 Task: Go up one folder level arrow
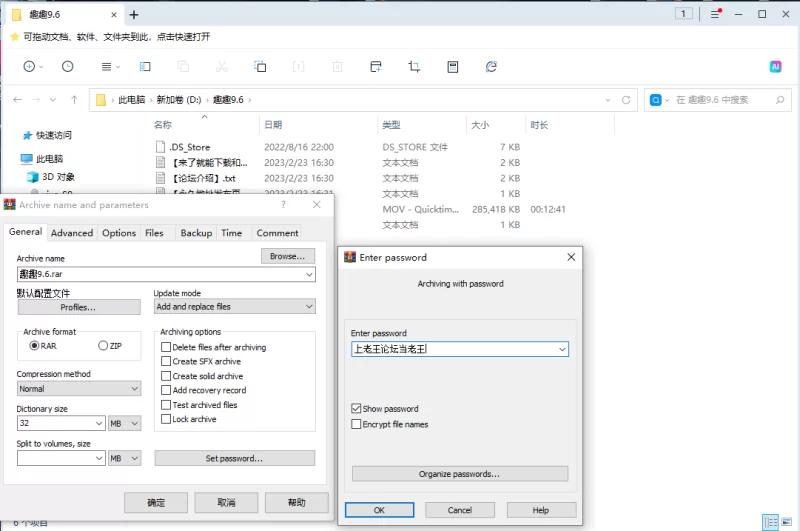click(74, 99)
